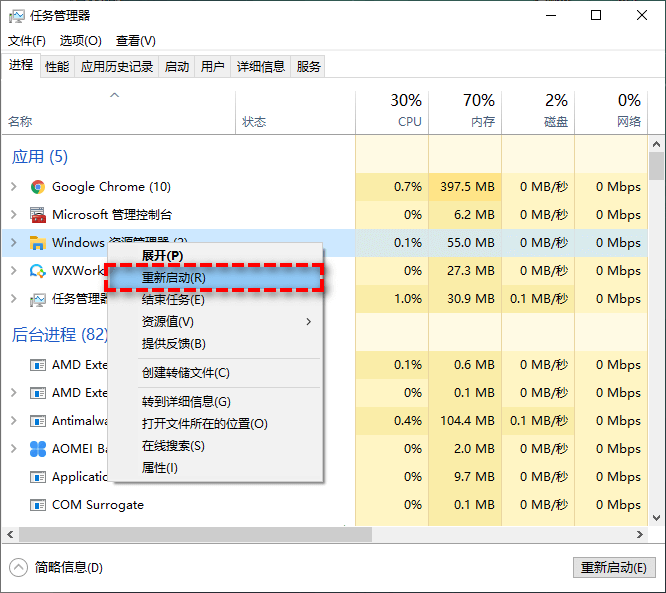This screenshot has width=666, height=593.
Task: Click the Antimalware process icon
Action: click(x=38, y=421)
